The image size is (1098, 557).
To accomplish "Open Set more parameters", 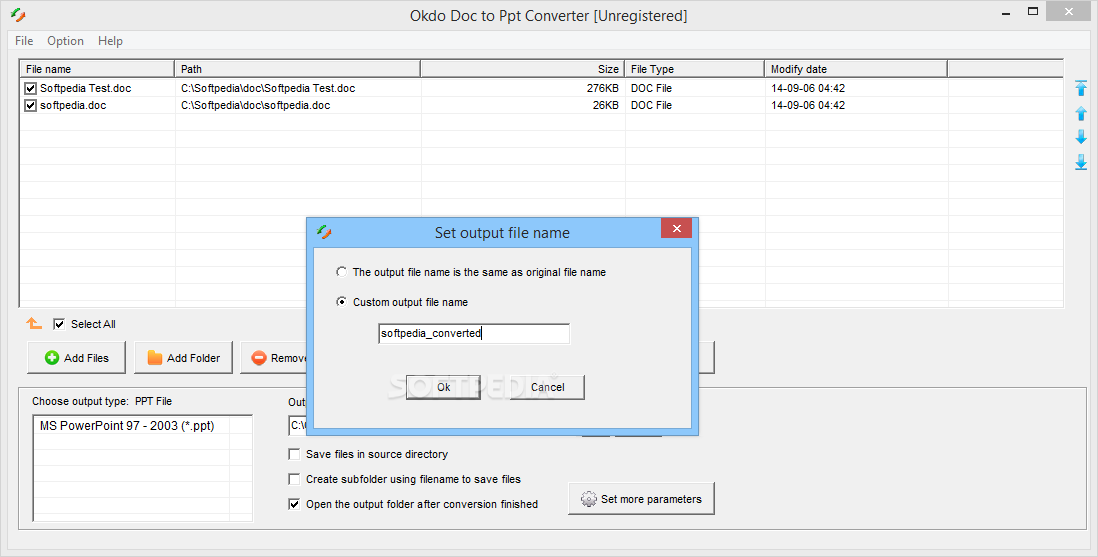I will 641,499.
